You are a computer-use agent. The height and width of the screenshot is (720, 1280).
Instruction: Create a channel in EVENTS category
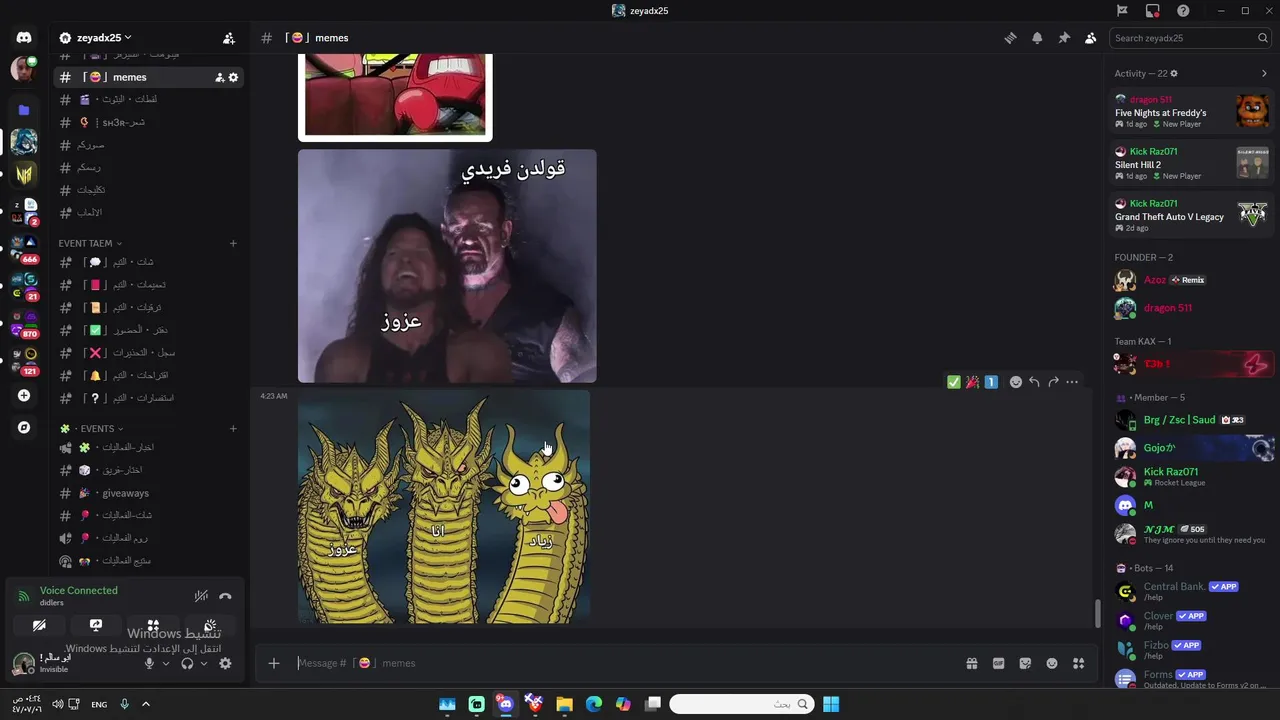(233, 429)
